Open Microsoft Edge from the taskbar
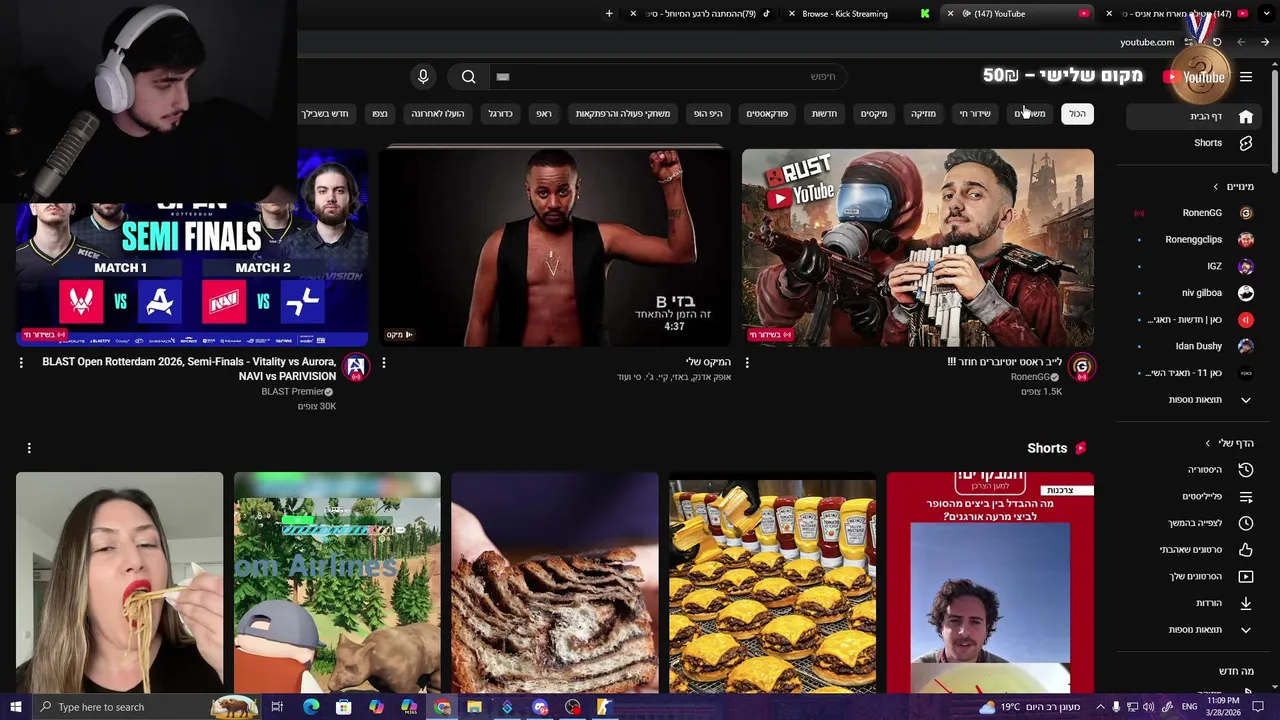 (311, 707)
